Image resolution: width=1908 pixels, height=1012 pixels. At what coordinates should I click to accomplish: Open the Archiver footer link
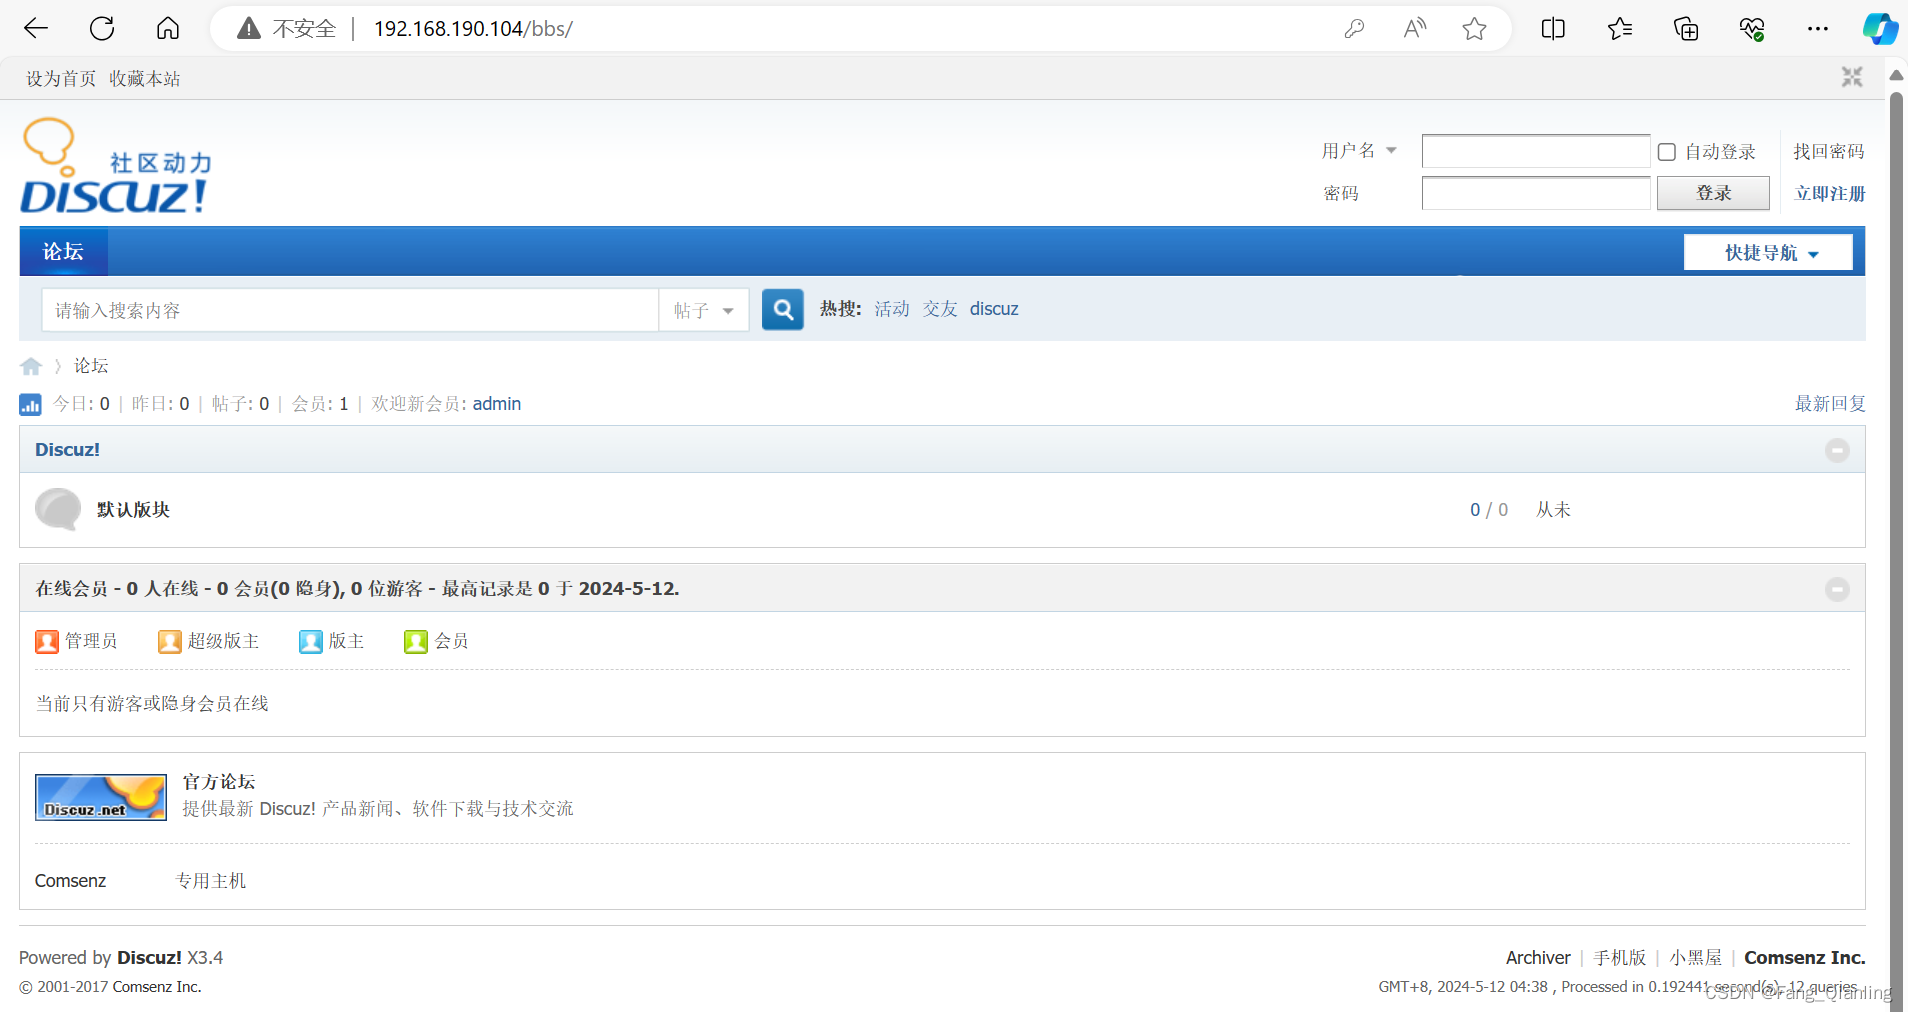coord(1538,958)
